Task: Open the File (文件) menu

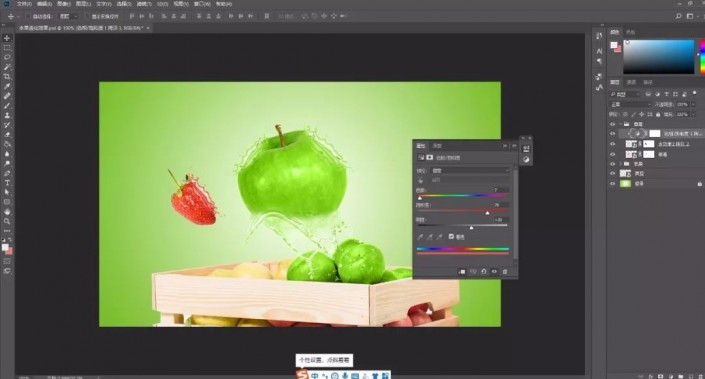Action: [24, 4]
